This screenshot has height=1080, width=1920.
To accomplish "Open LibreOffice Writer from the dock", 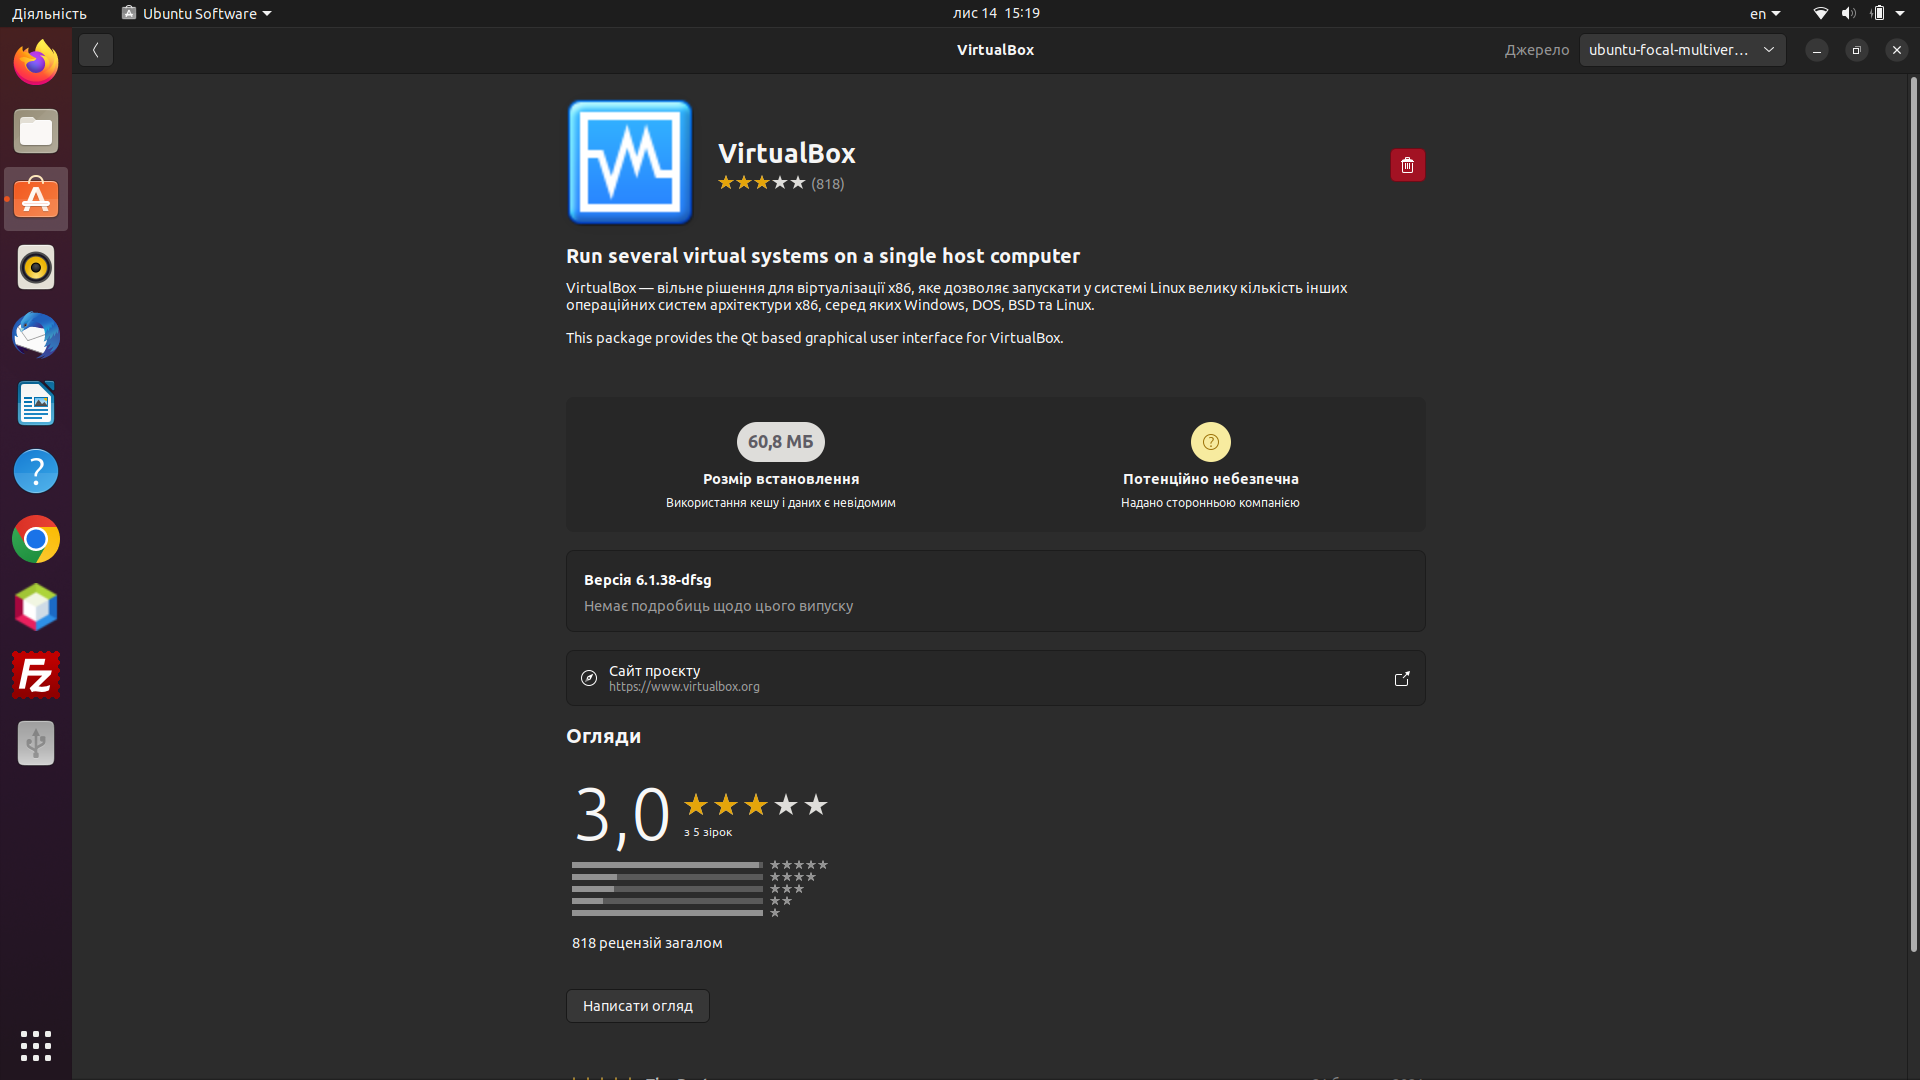I will click(35, 403).
